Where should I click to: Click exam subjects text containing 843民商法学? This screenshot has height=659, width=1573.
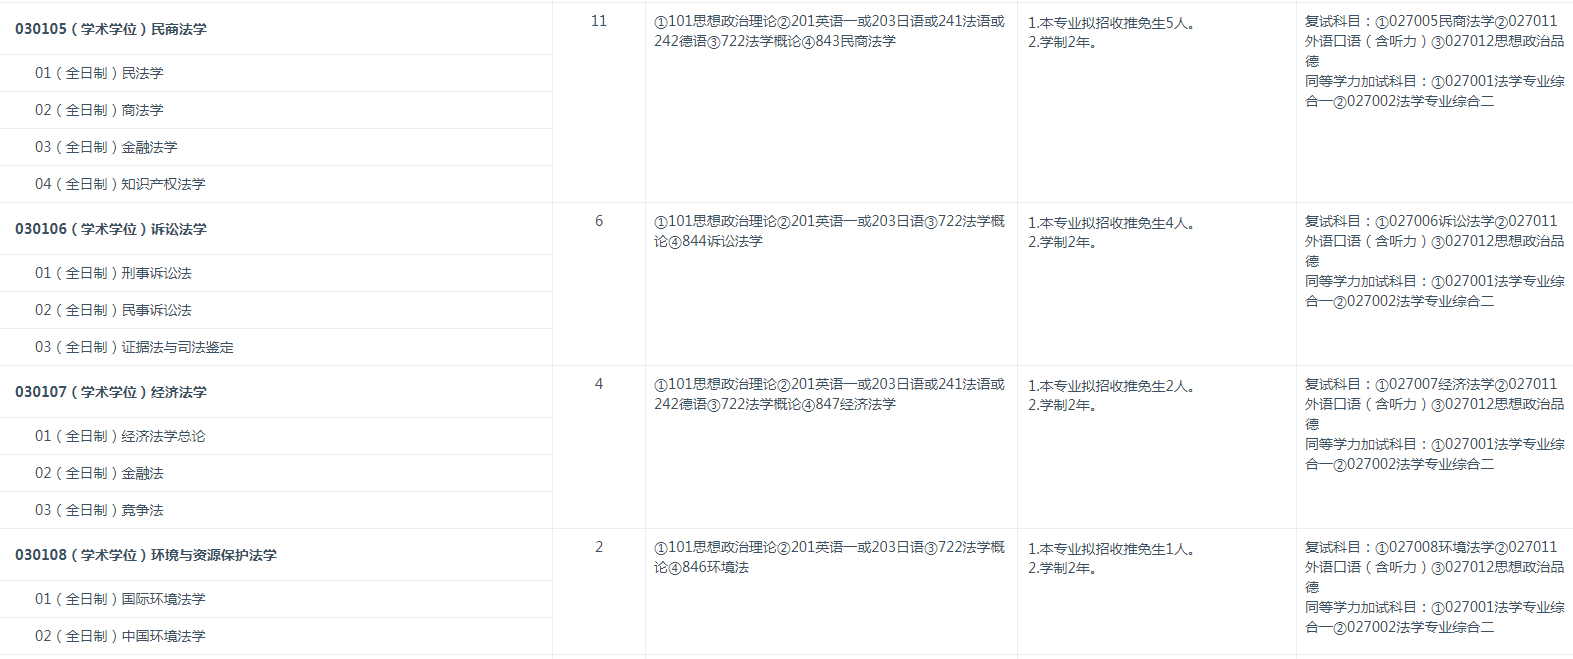point(829,31)
